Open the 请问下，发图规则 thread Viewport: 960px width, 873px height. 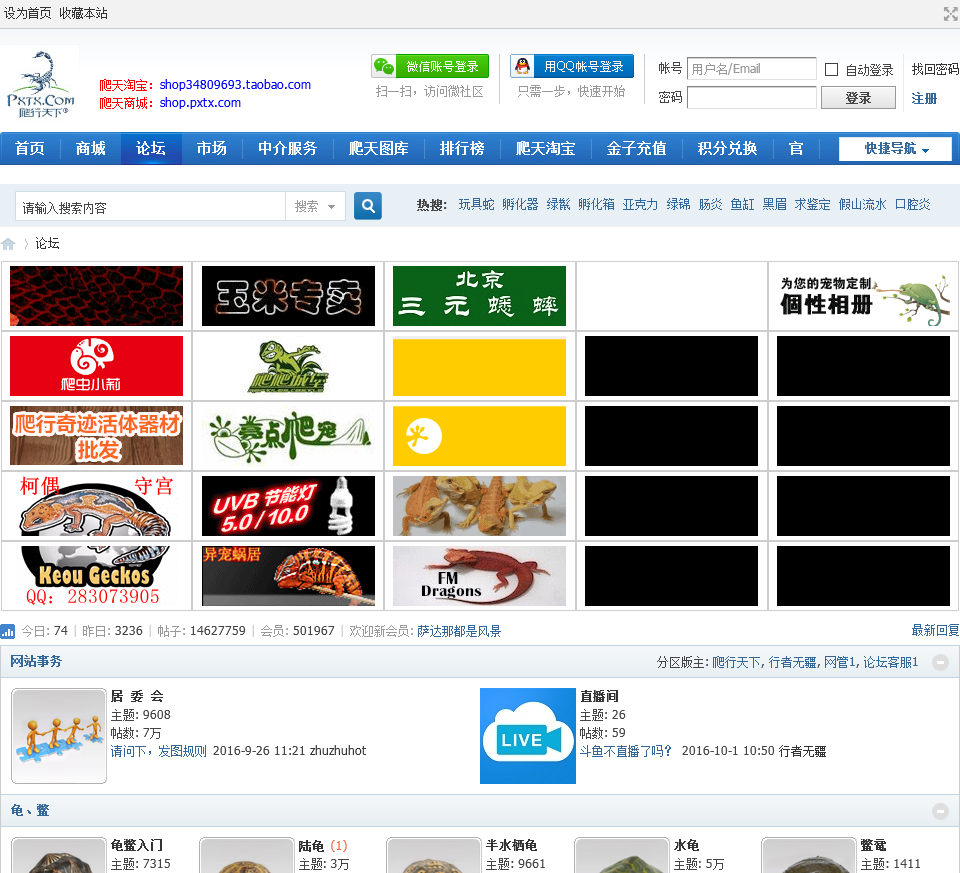[x=159, y=751]
